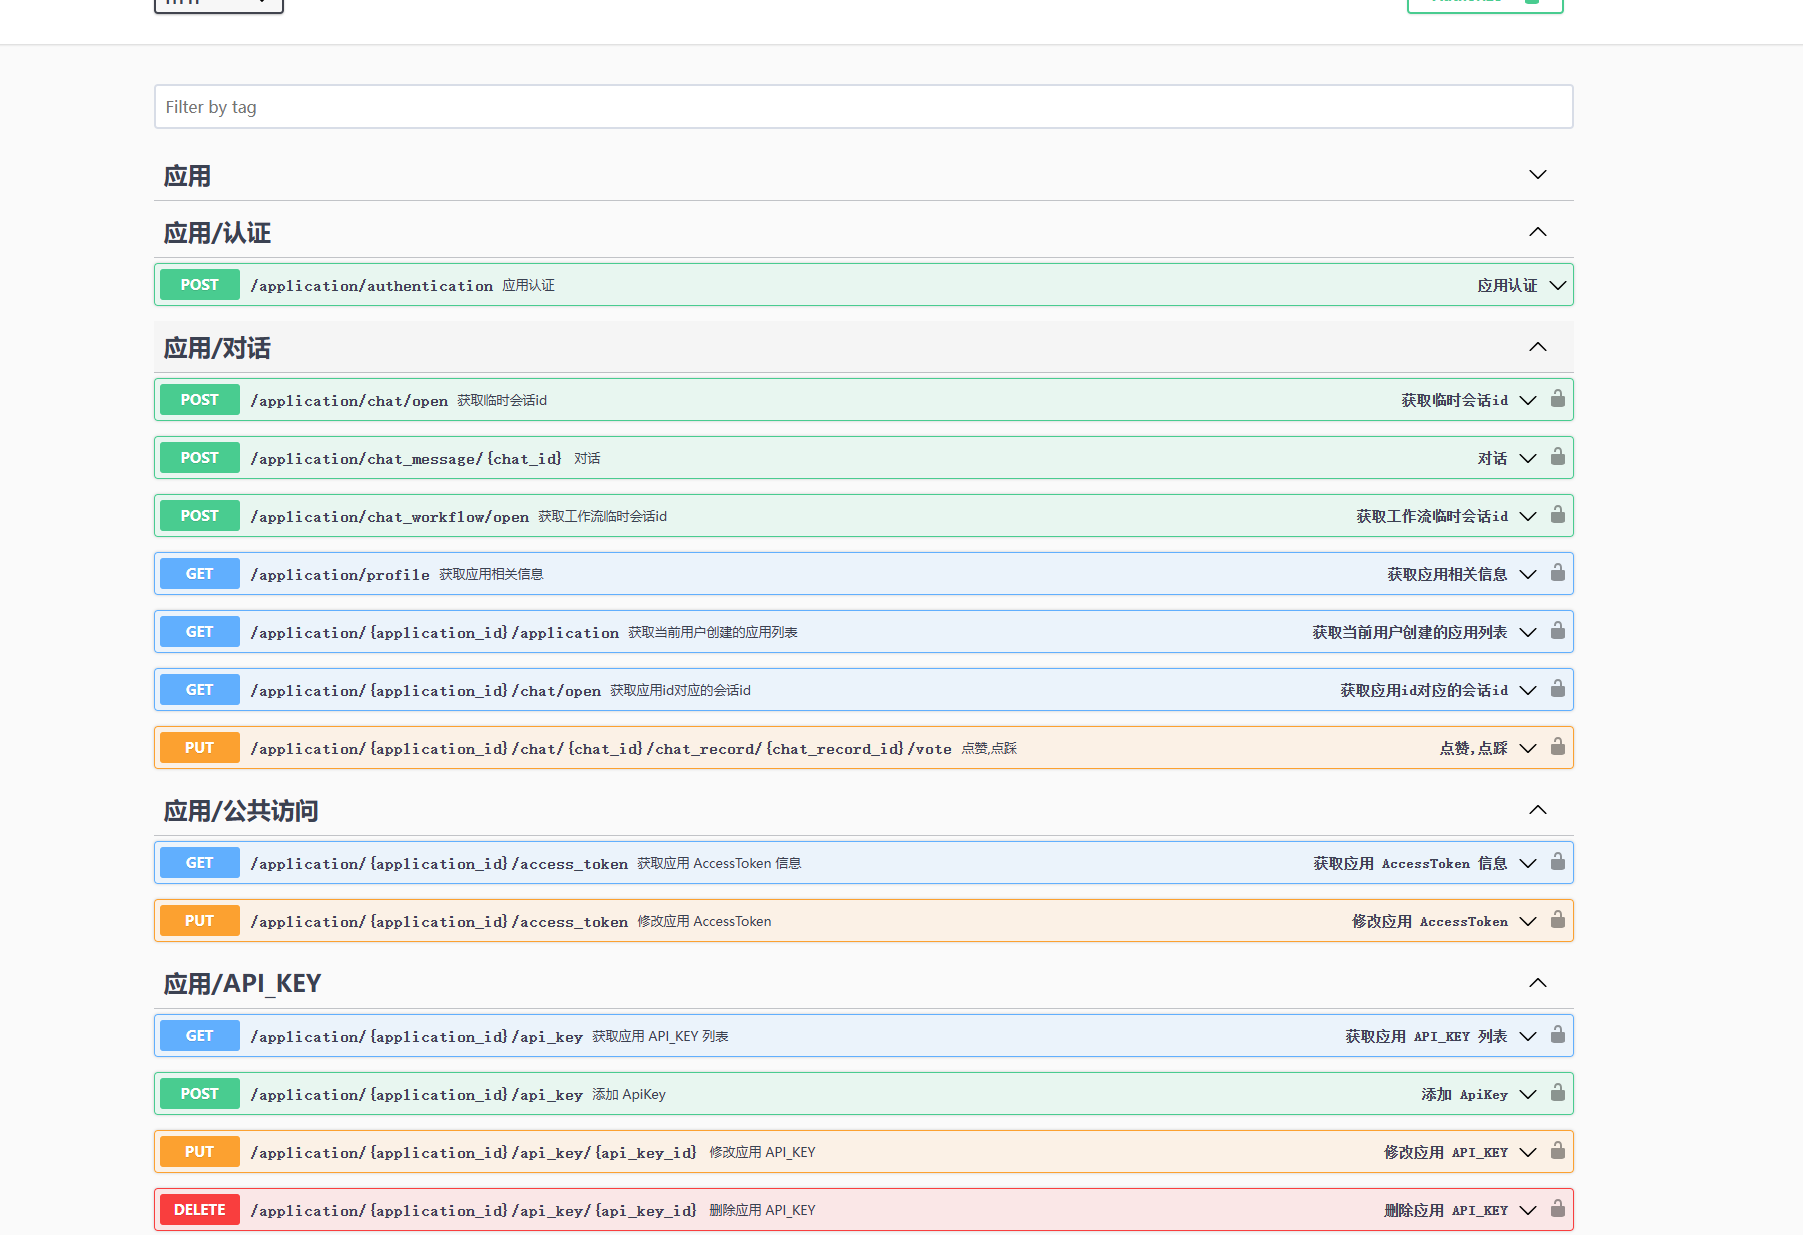This screenshot has height=1235, width=1803.
Task: Click lock icon on POST /application/chat/open
Action: coord(1557,399)
